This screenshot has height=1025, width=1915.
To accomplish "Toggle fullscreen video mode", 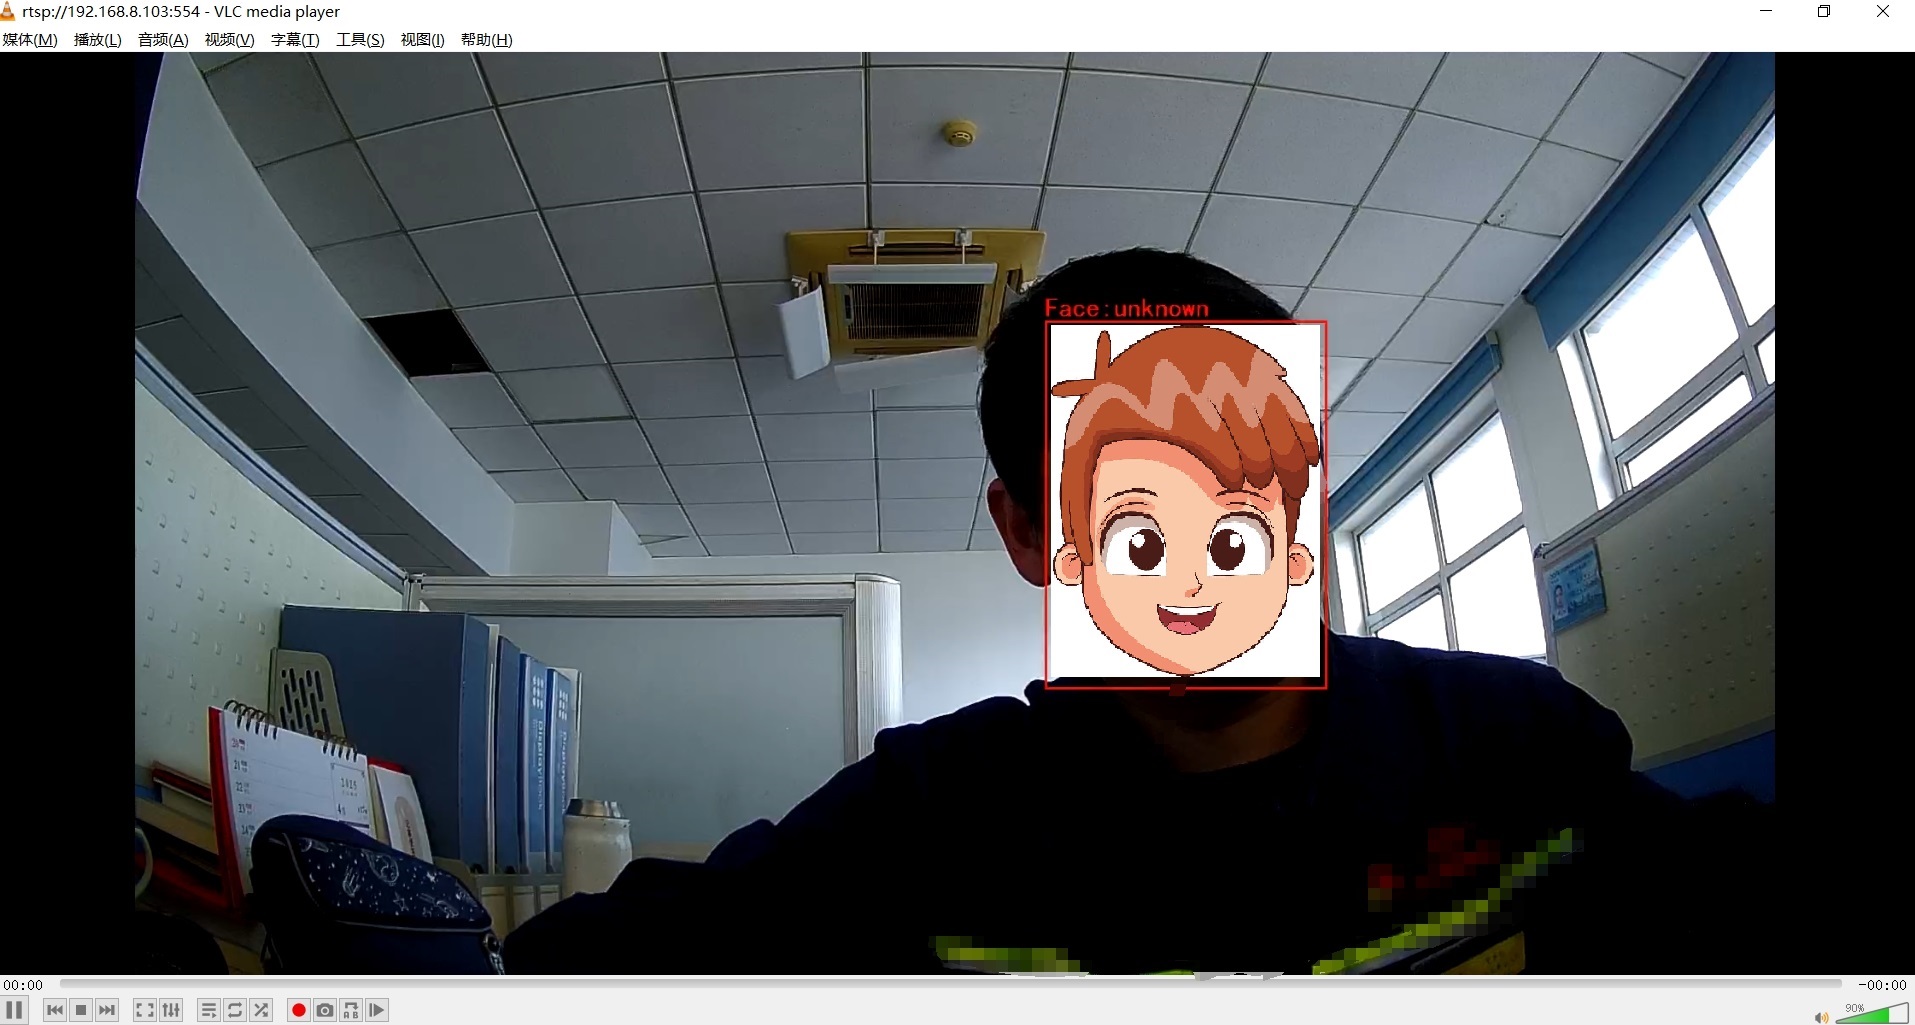I will [145, 1010].
